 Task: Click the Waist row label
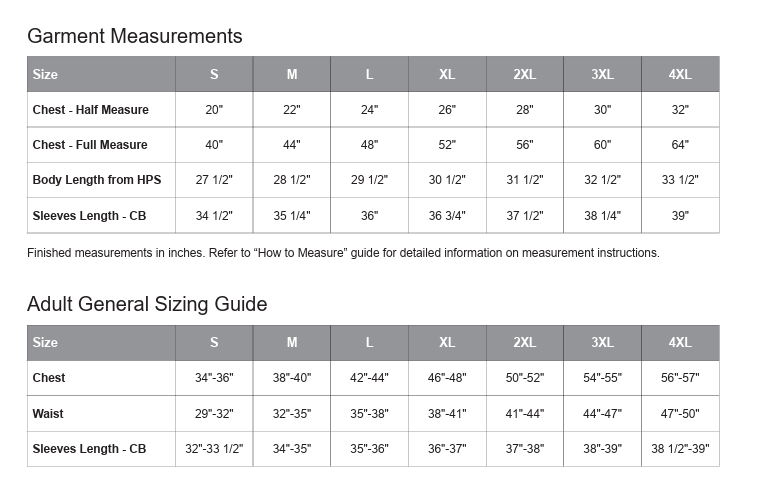tap(48, 413)
